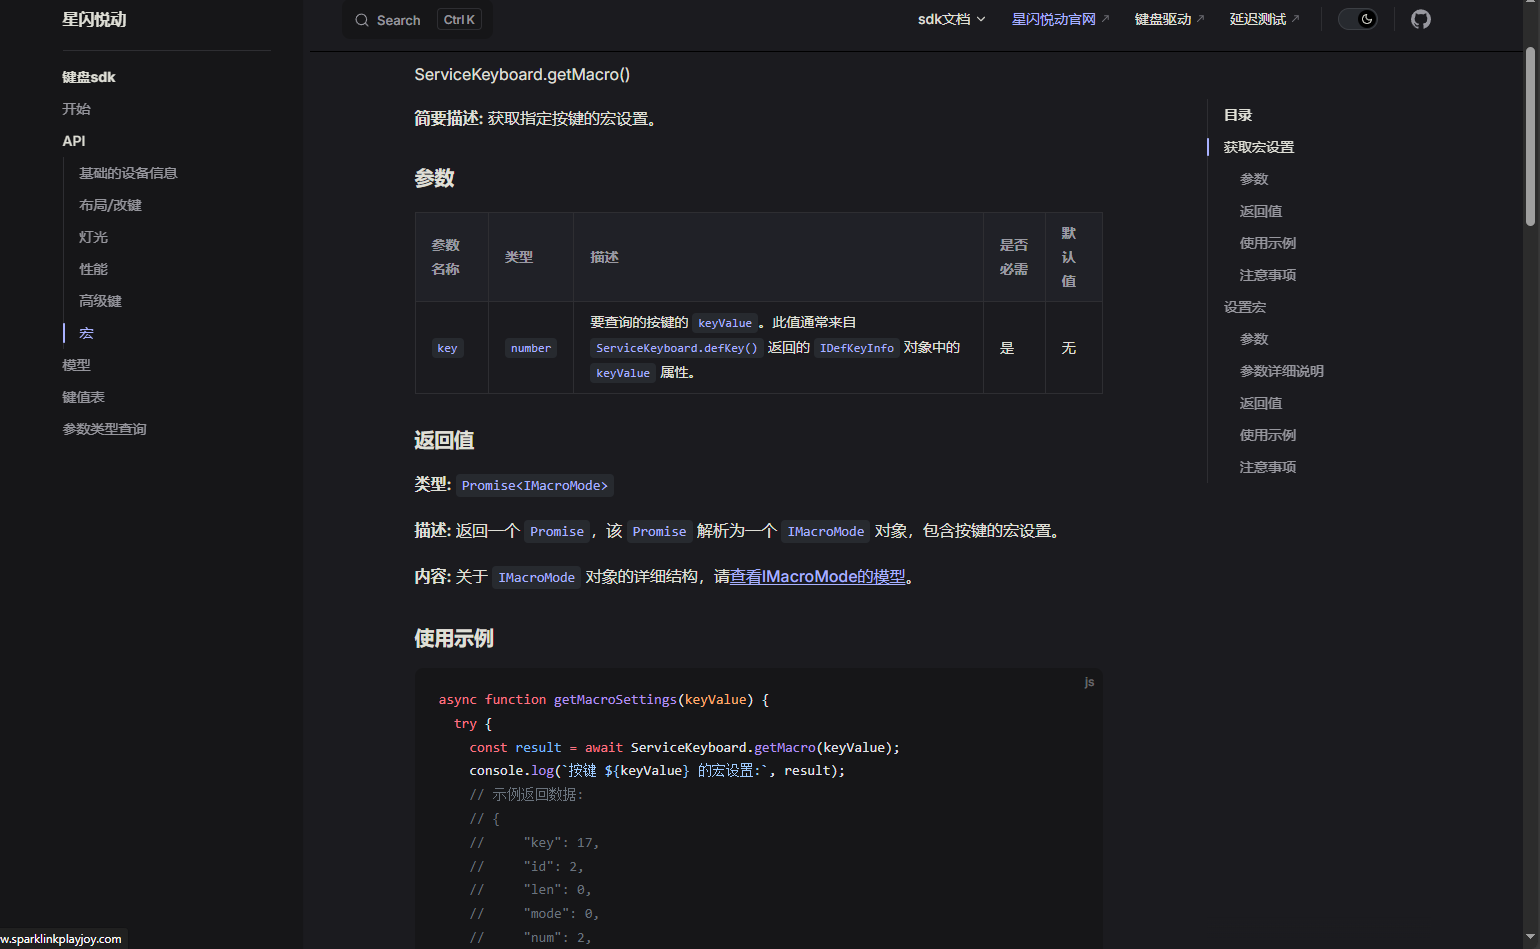This screenshot has height=949, width=1540.
Task: Click the 使用示例 section heading
Action: tap(454, 638)
